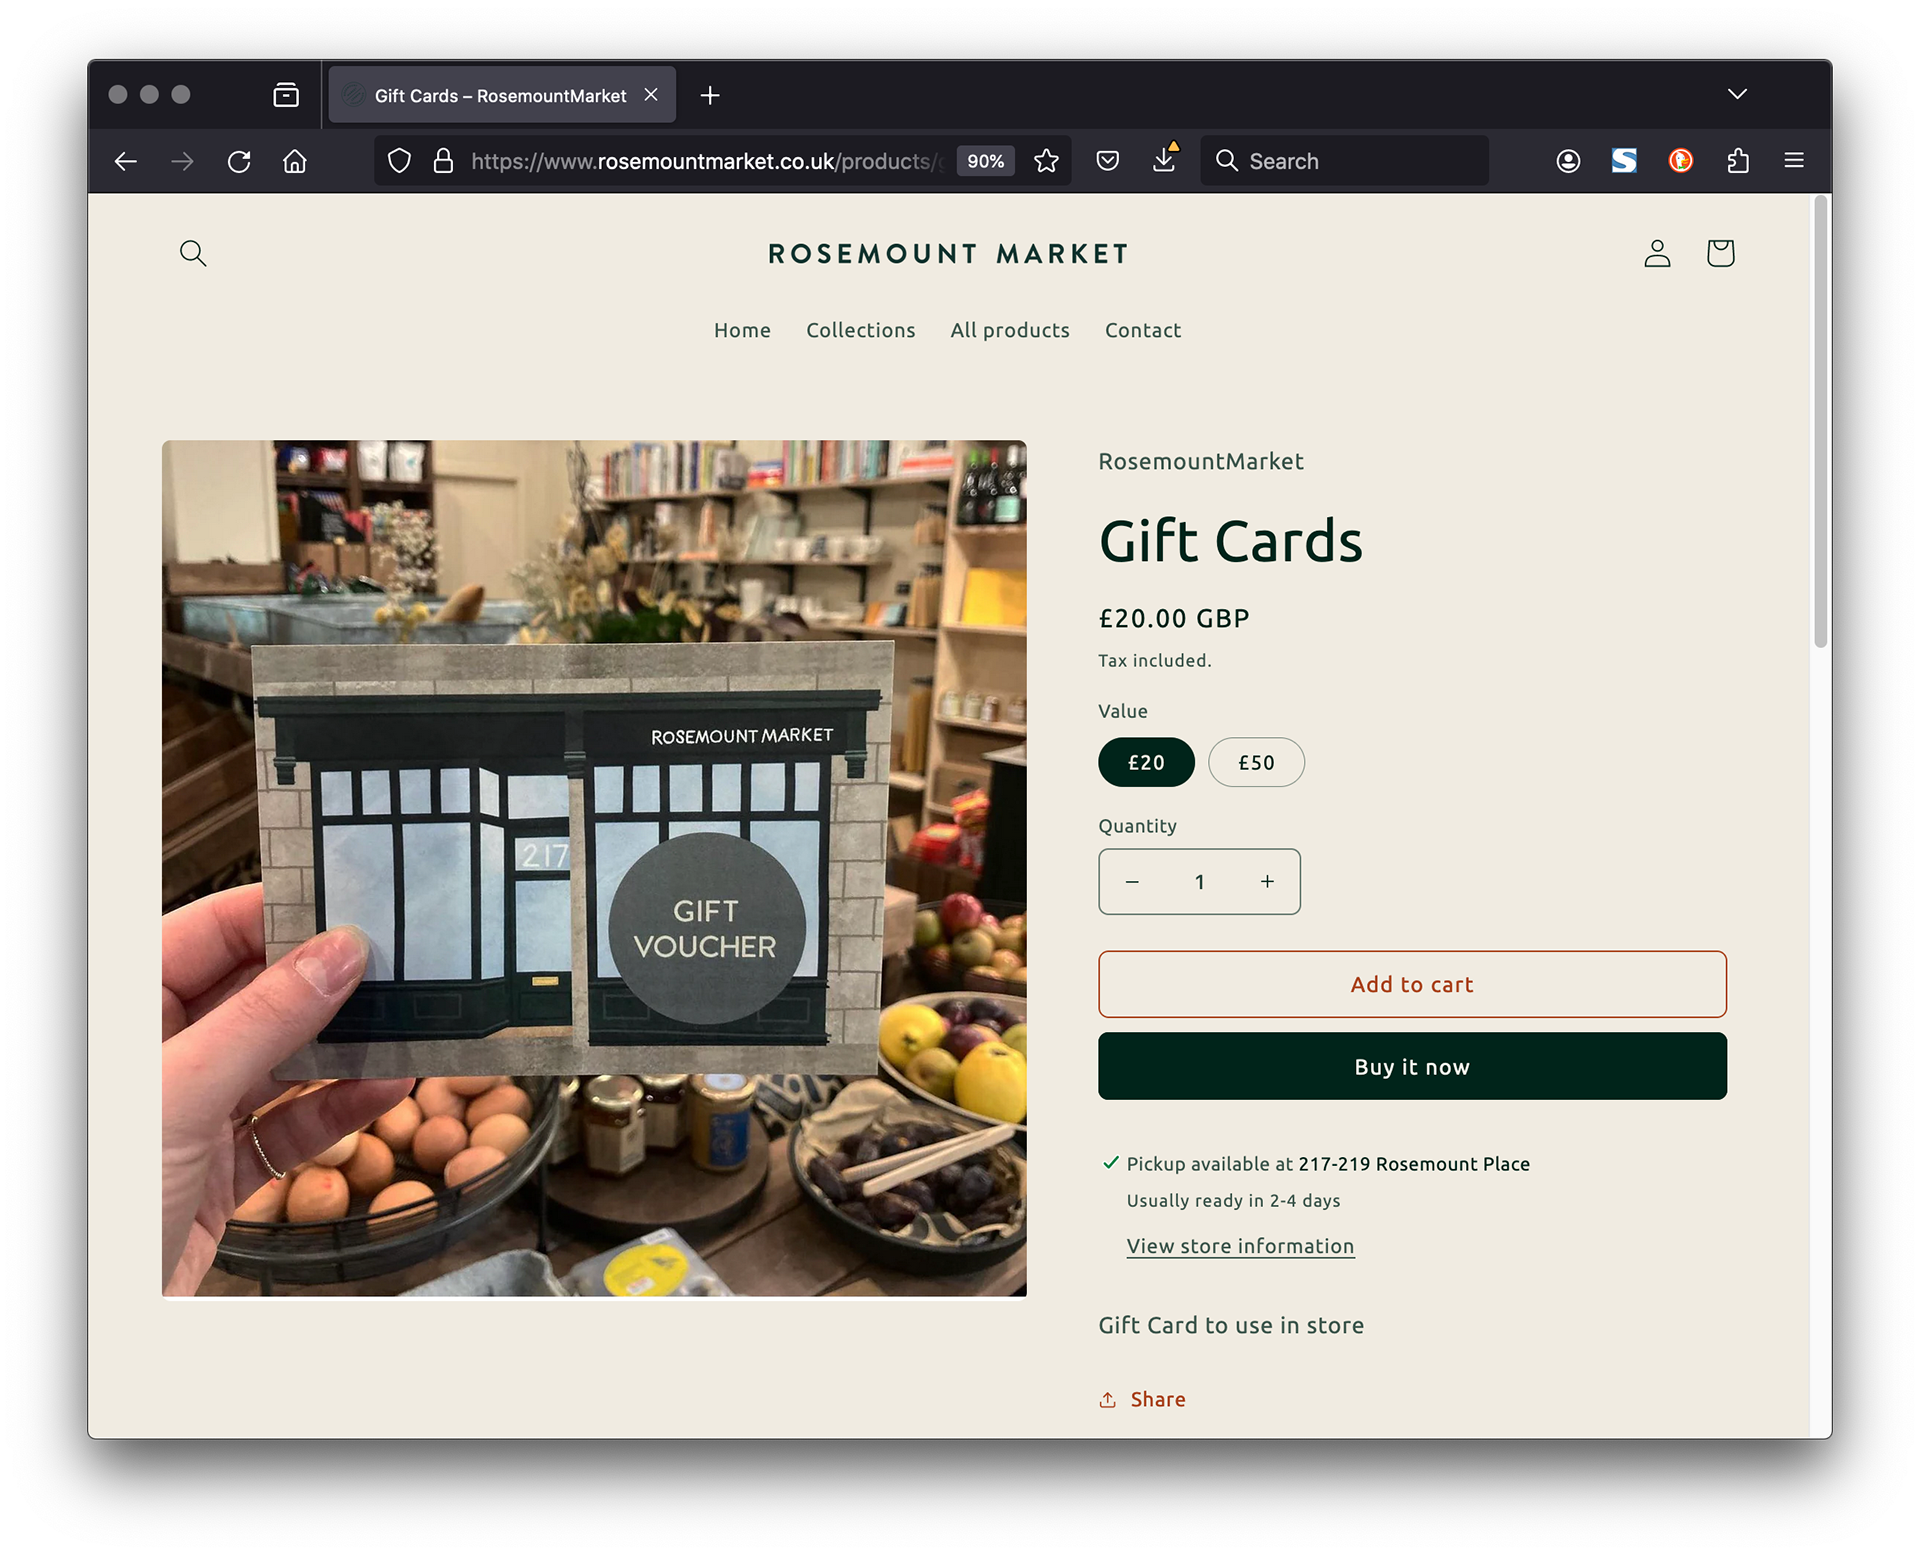The image size is (1920, 1555).
Task: Click the Rosemount Market logo
Action: (x=948, y=254)
